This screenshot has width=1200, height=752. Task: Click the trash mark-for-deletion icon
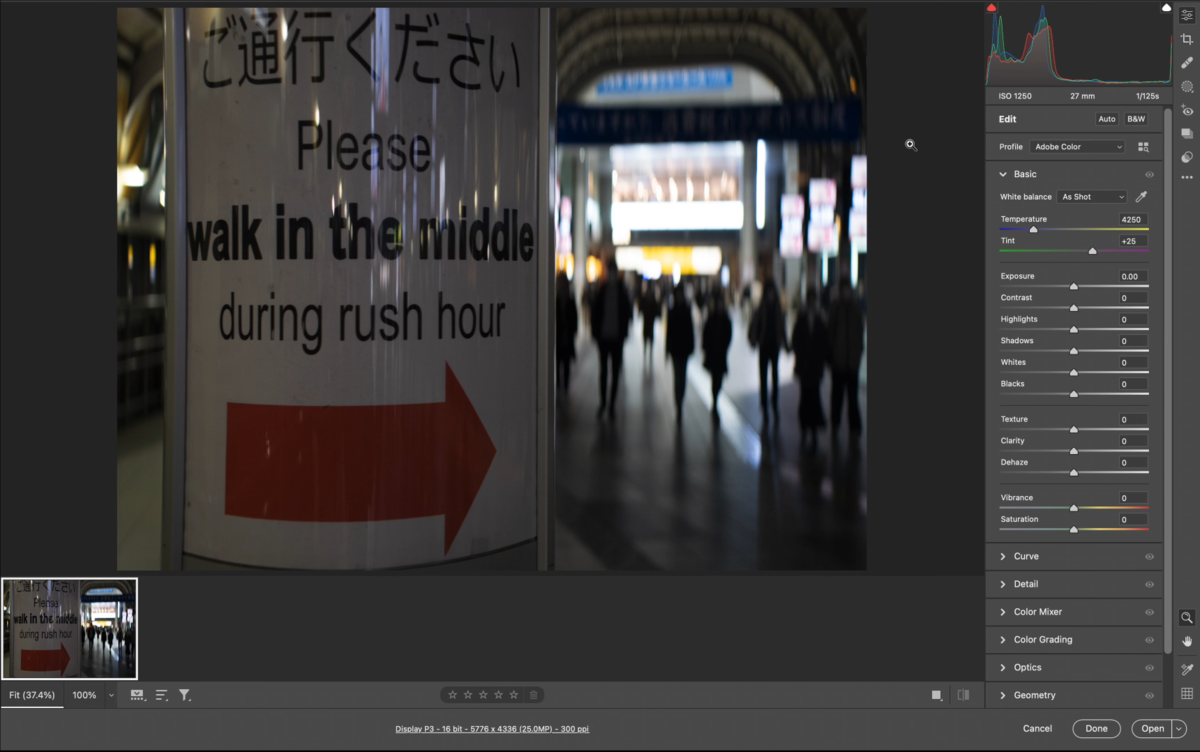pos(534,695)
